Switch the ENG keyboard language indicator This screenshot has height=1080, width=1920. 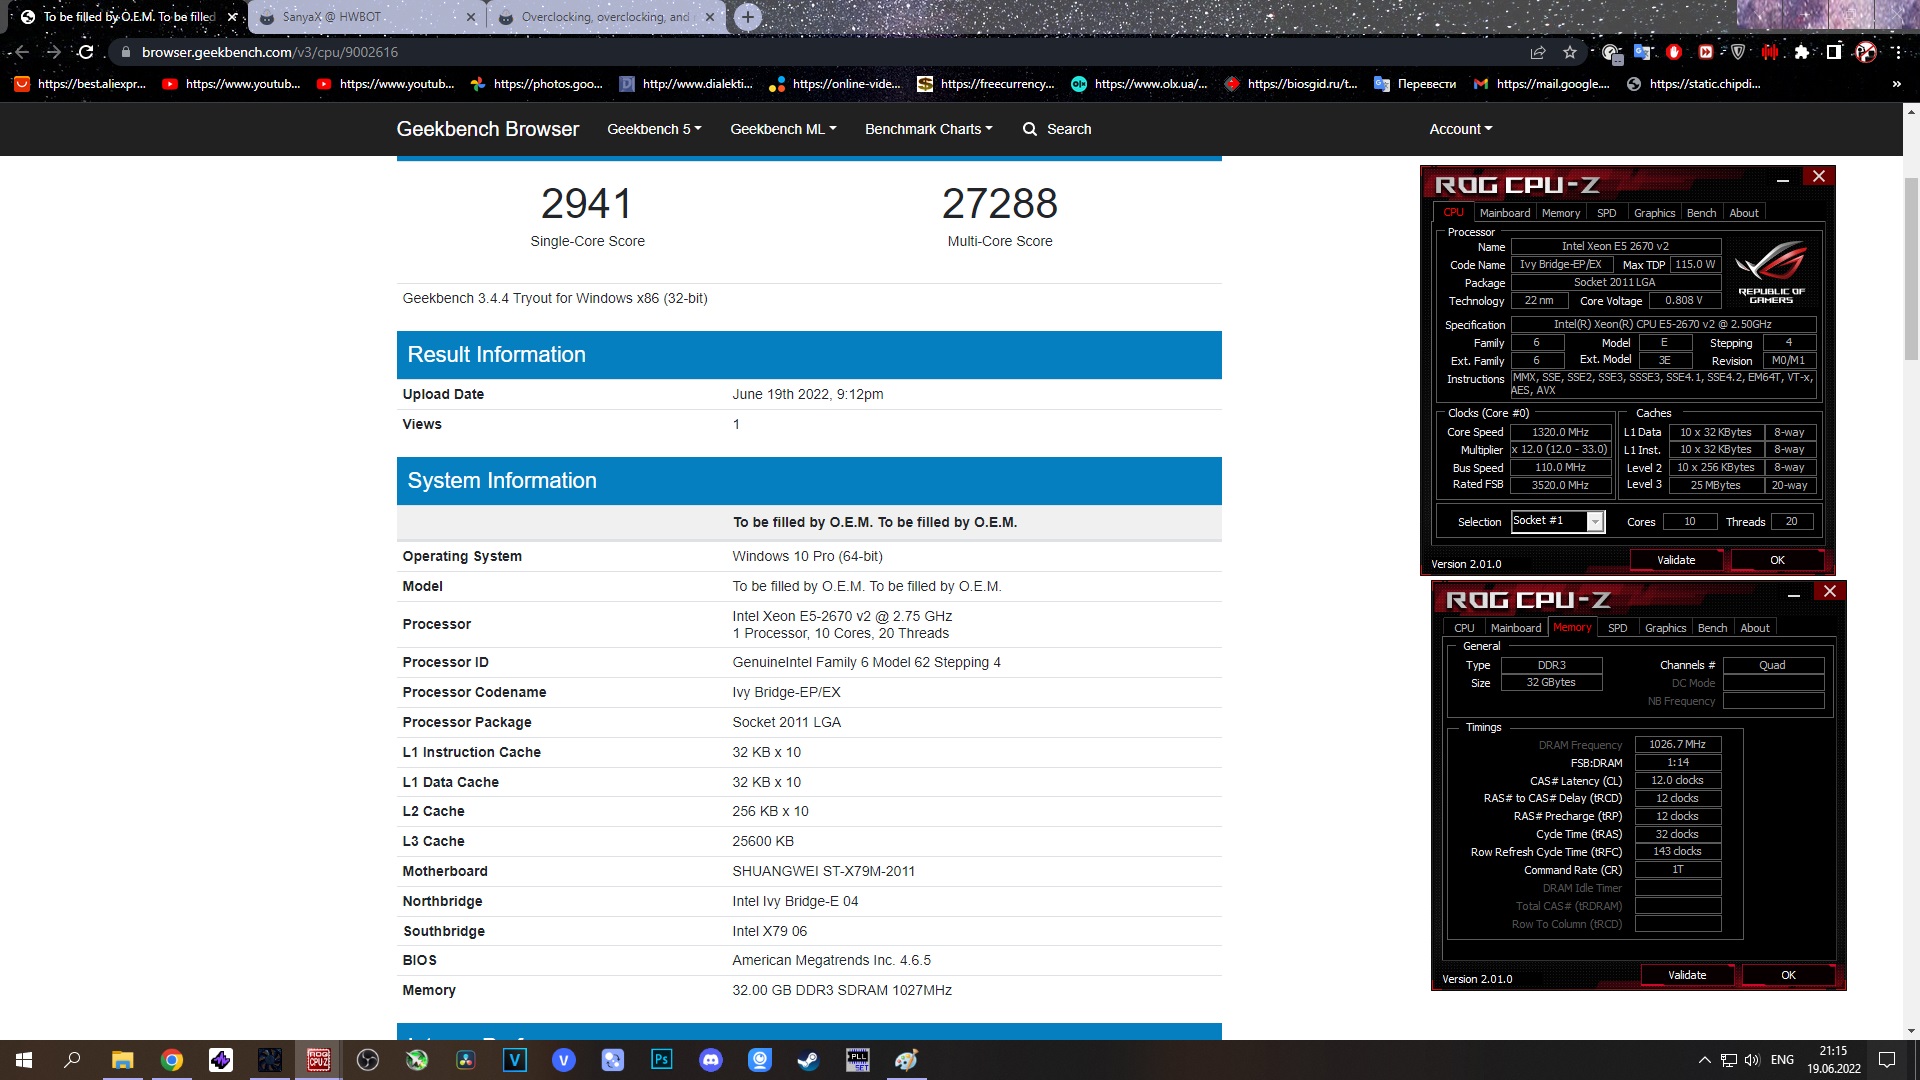1782,1060
